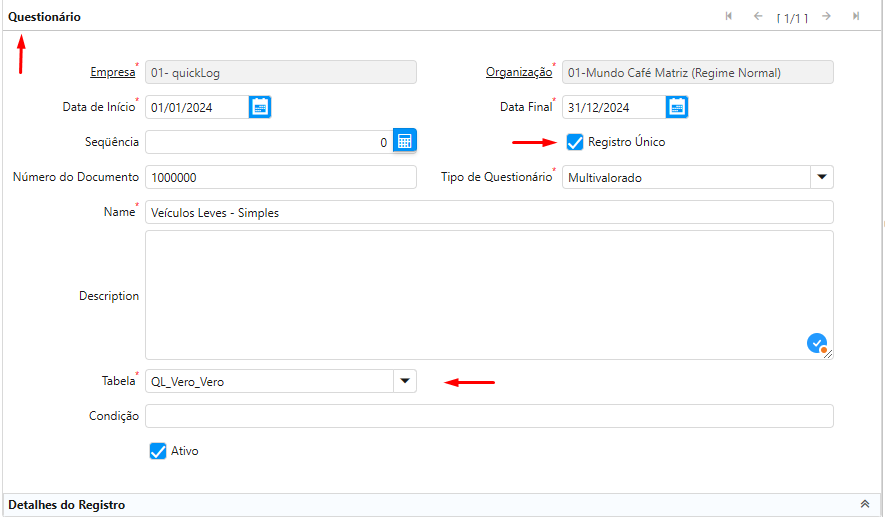Open Data Final calendar picker
The height and width of the screenshot is (517, 885).
(677, 107)
